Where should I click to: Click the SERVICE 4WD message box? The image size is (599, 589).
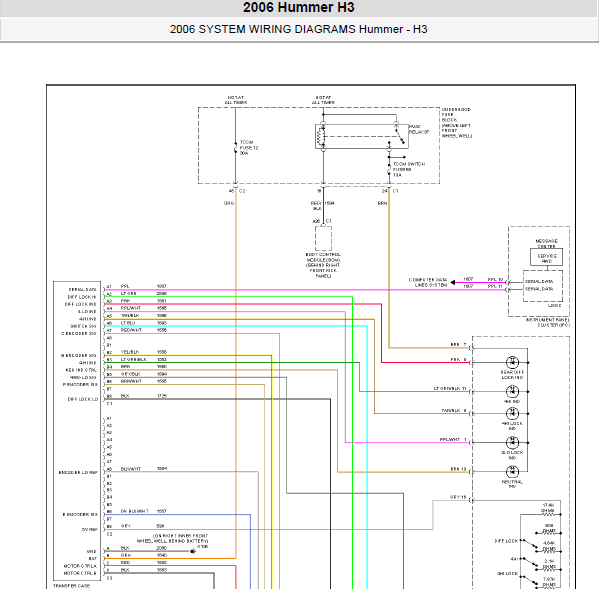pyautogui.click(x=546, y=257)
